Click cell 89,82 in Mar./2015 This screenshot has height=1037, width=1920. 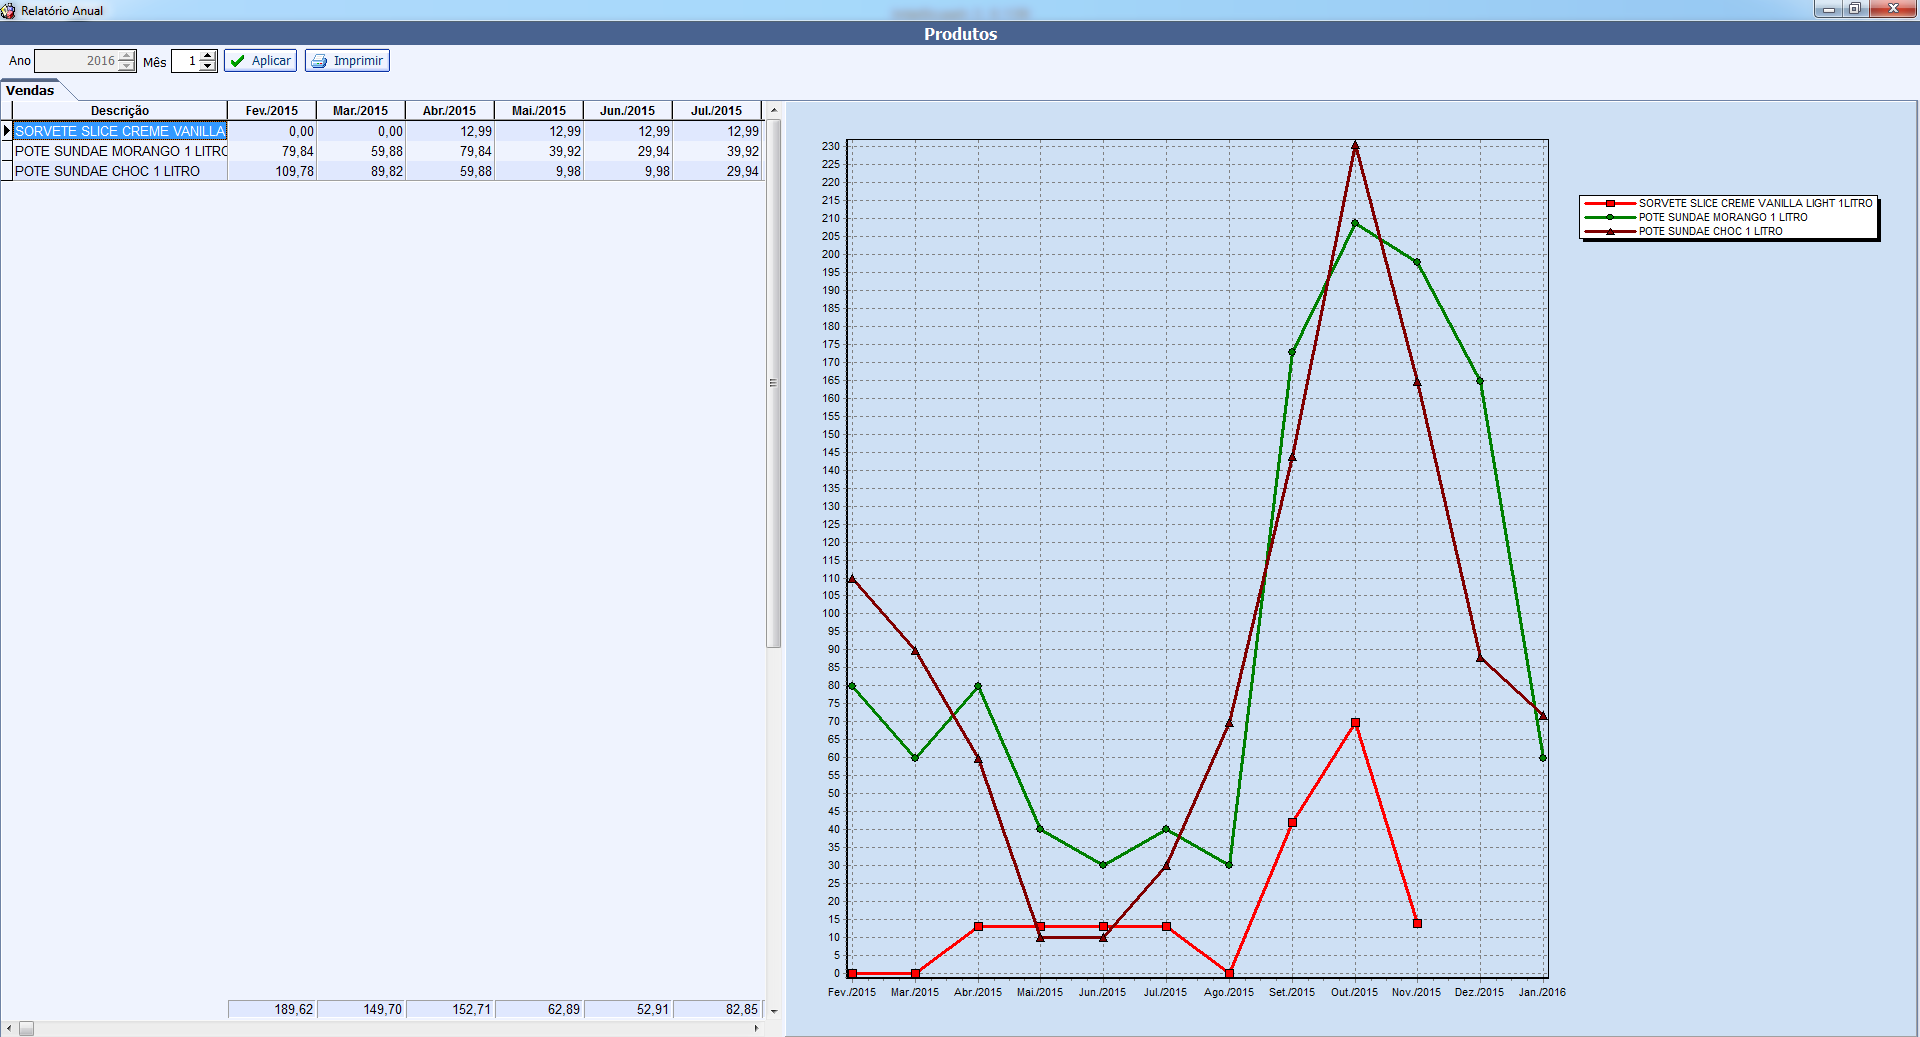point(361,171)
